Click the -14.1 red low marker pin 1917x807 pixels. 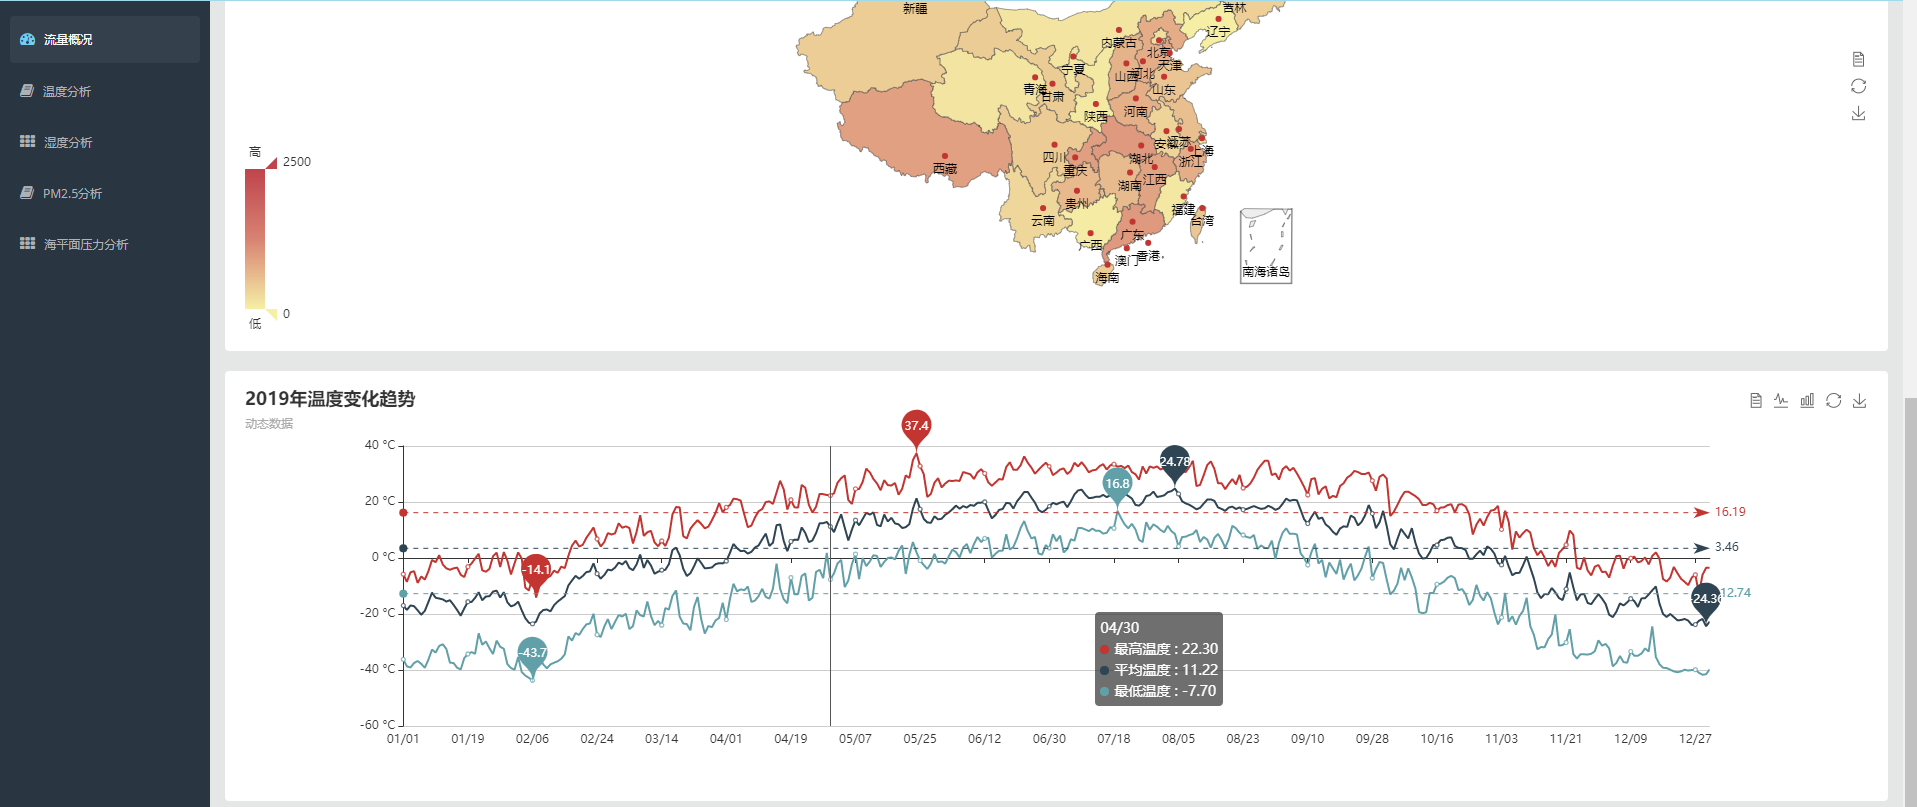pos(536,570)
